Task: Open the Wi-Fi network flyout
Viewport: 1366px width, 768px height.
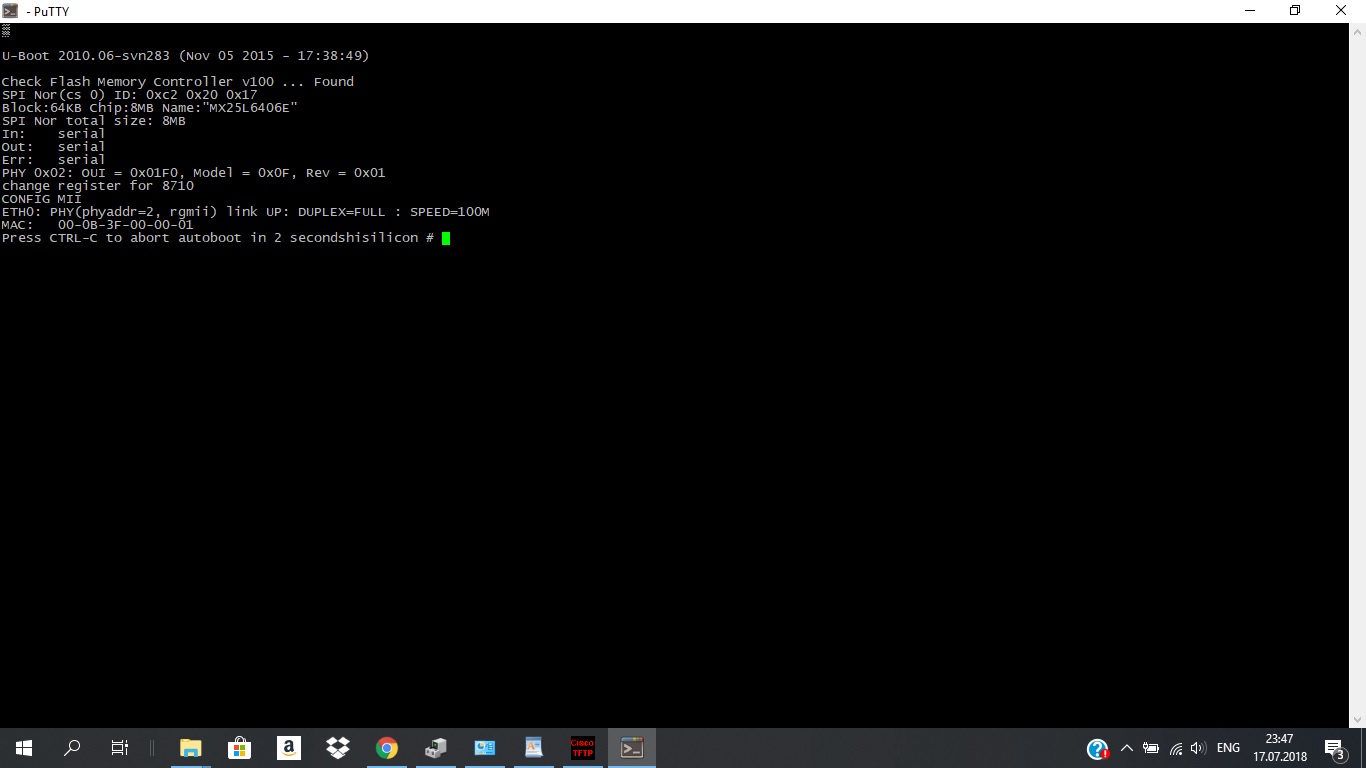Action: 1176,748
